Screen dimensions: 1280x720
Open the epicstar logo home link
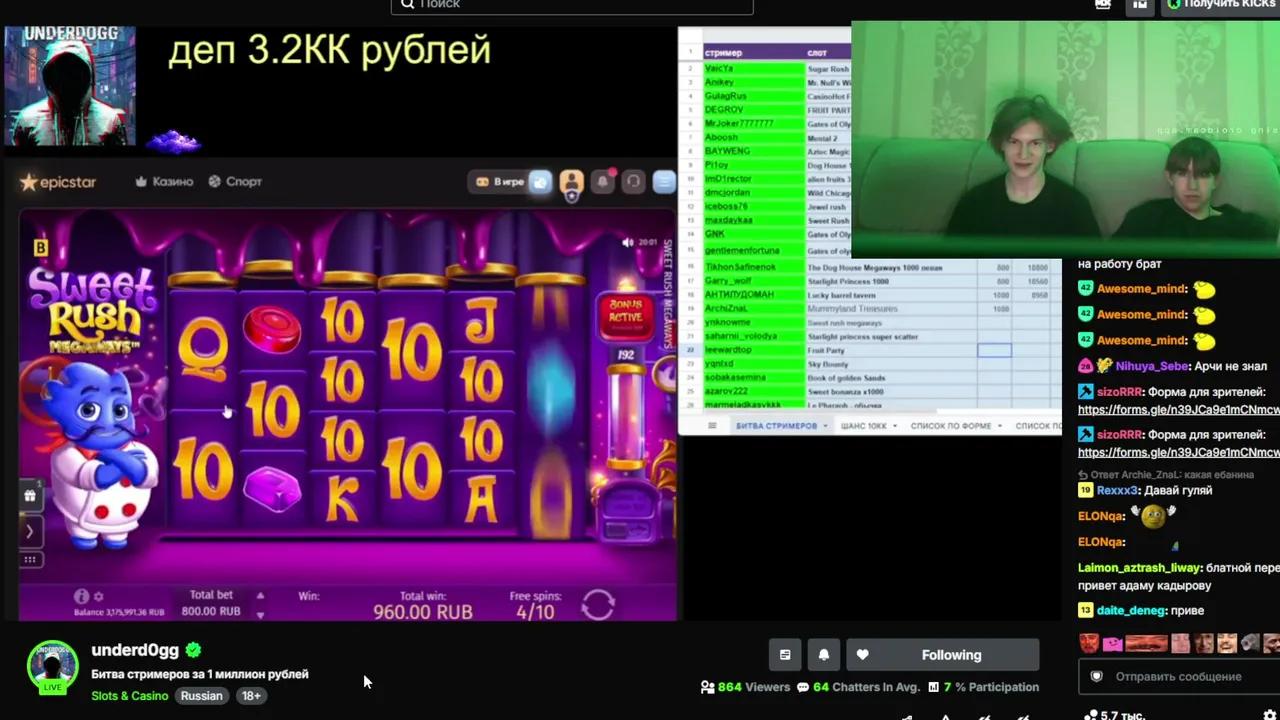click(x=58, y=182)
